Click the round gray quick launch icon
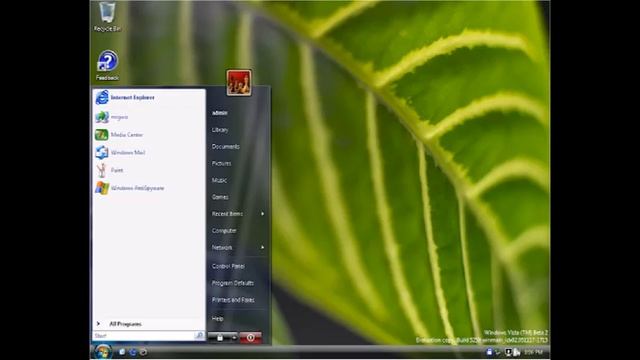The image size is (640, 360). click(143, 351)
